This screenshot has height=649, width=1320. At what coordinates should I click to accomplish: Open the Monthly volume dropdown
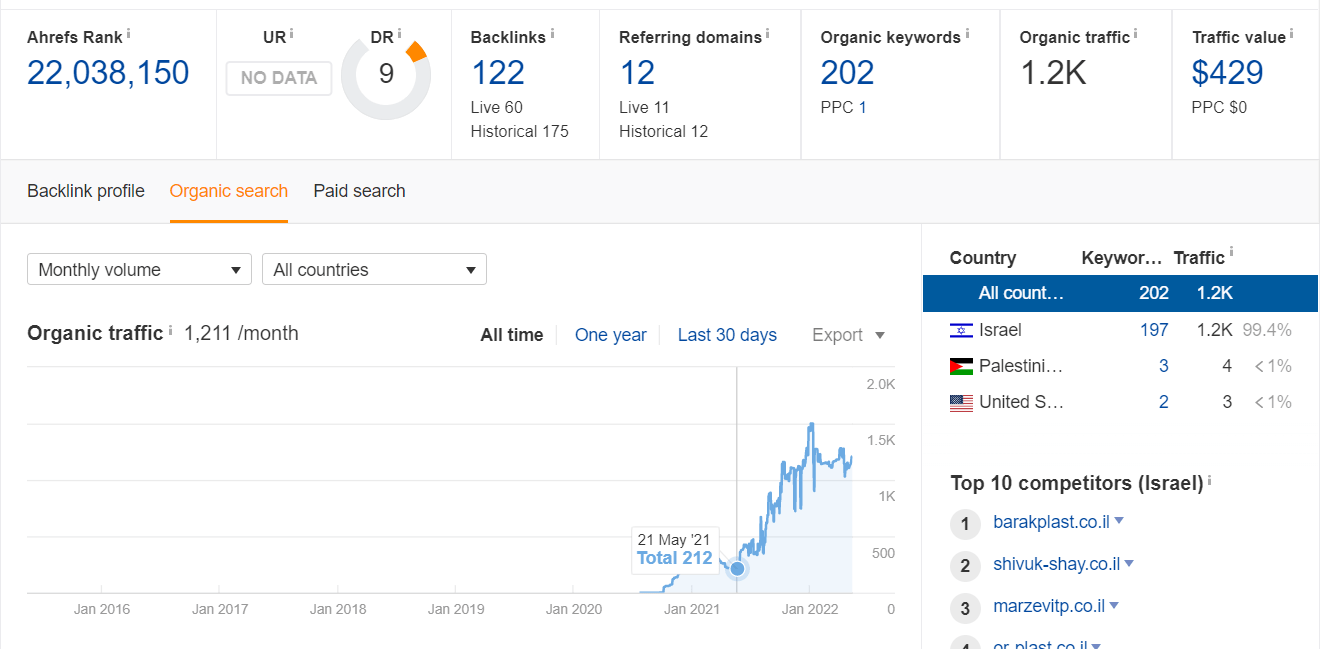tap(139, 270)
